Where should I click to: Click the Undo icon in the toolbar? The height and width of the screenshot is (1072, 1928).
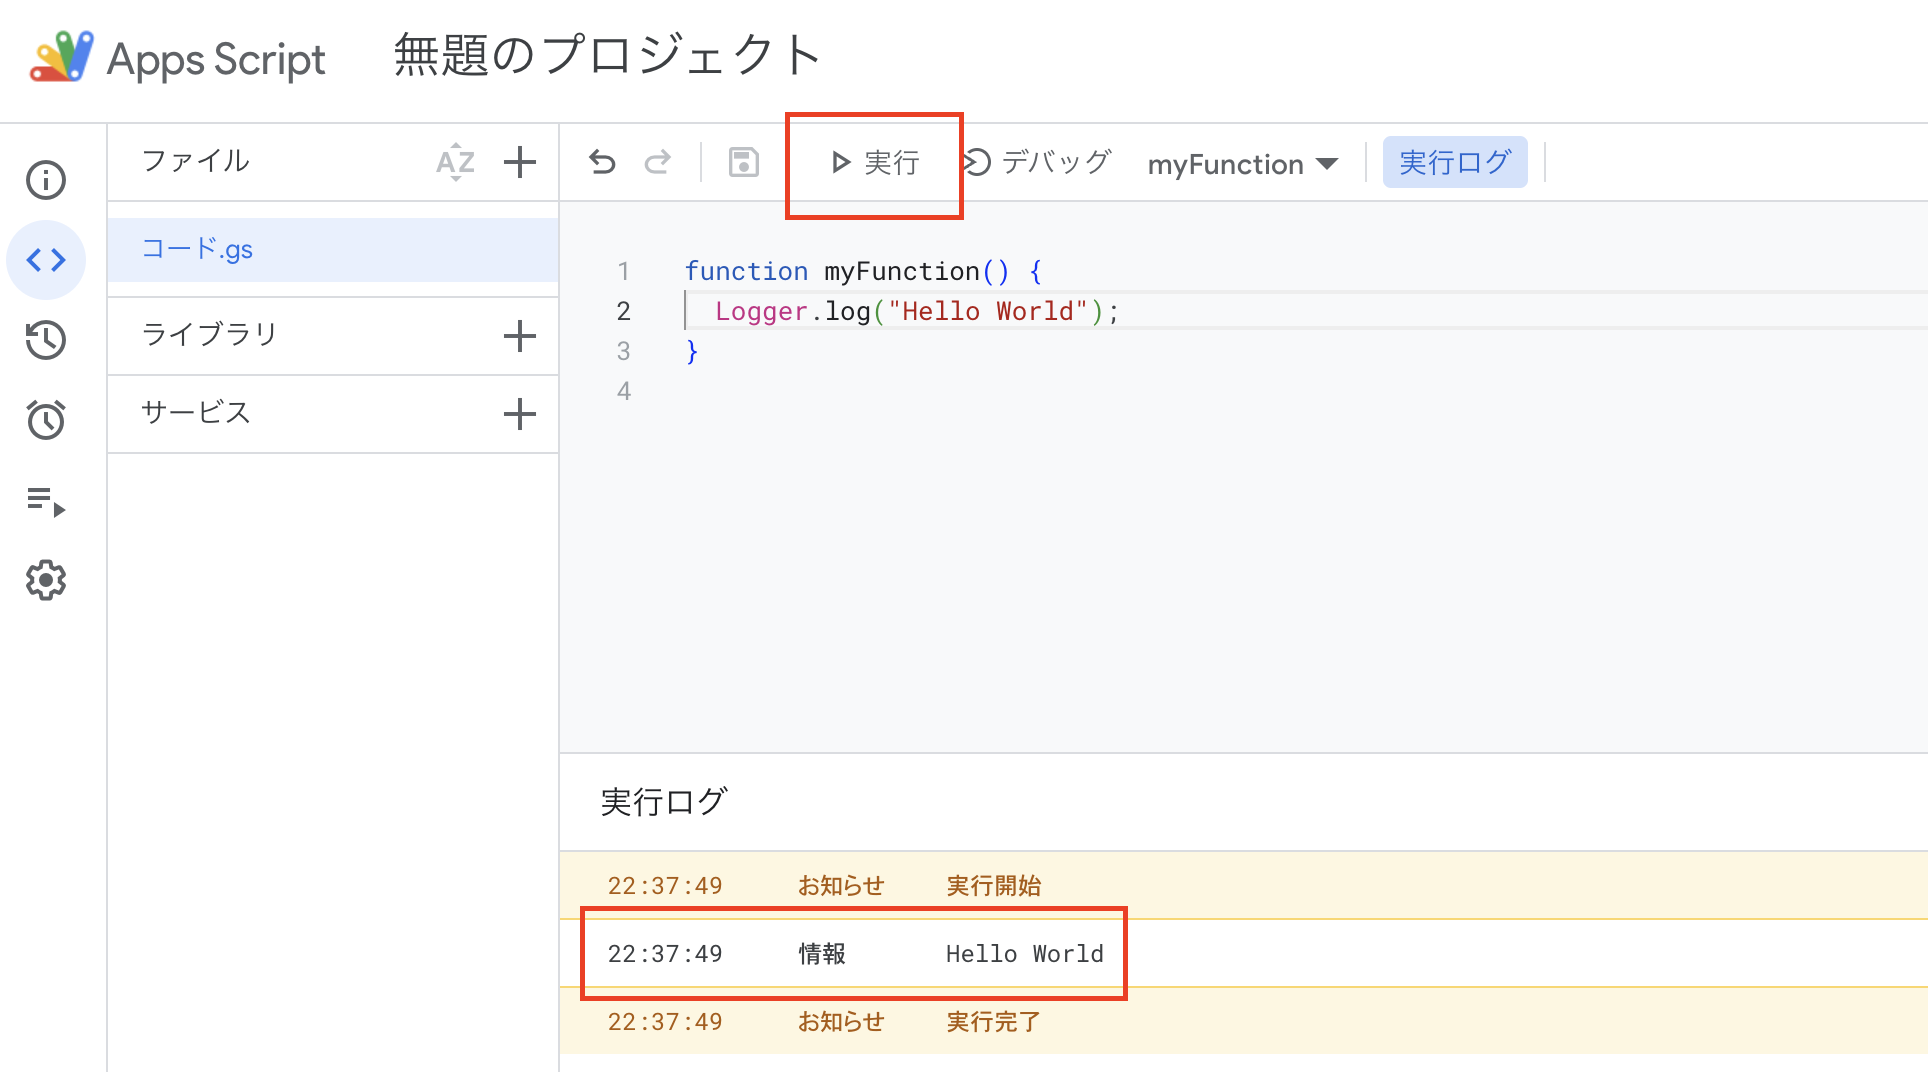coord(602,162)
